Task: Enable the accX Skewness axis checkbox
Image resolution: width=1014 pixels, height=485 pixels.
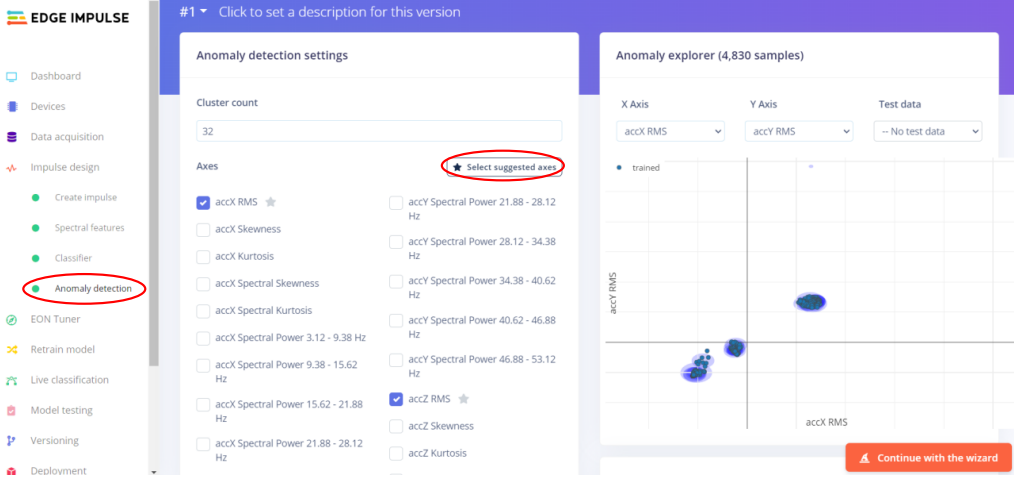Action: [203, 229]
